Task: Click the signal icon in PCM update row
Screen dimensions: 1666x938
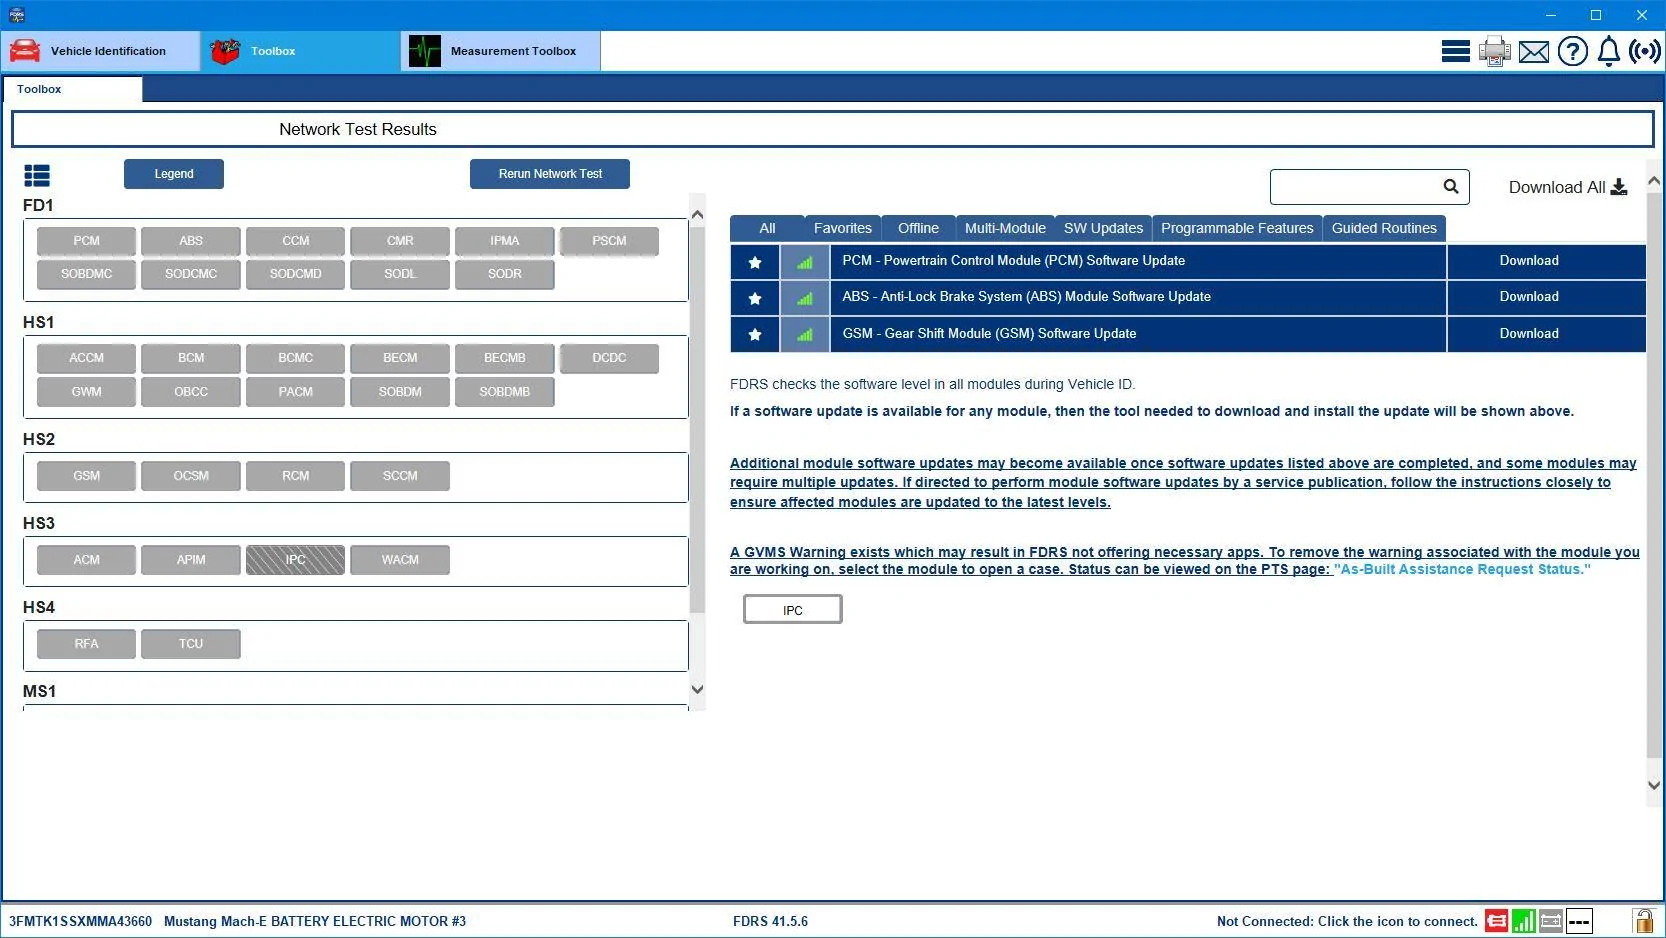Action: click(x=805, y=262)
